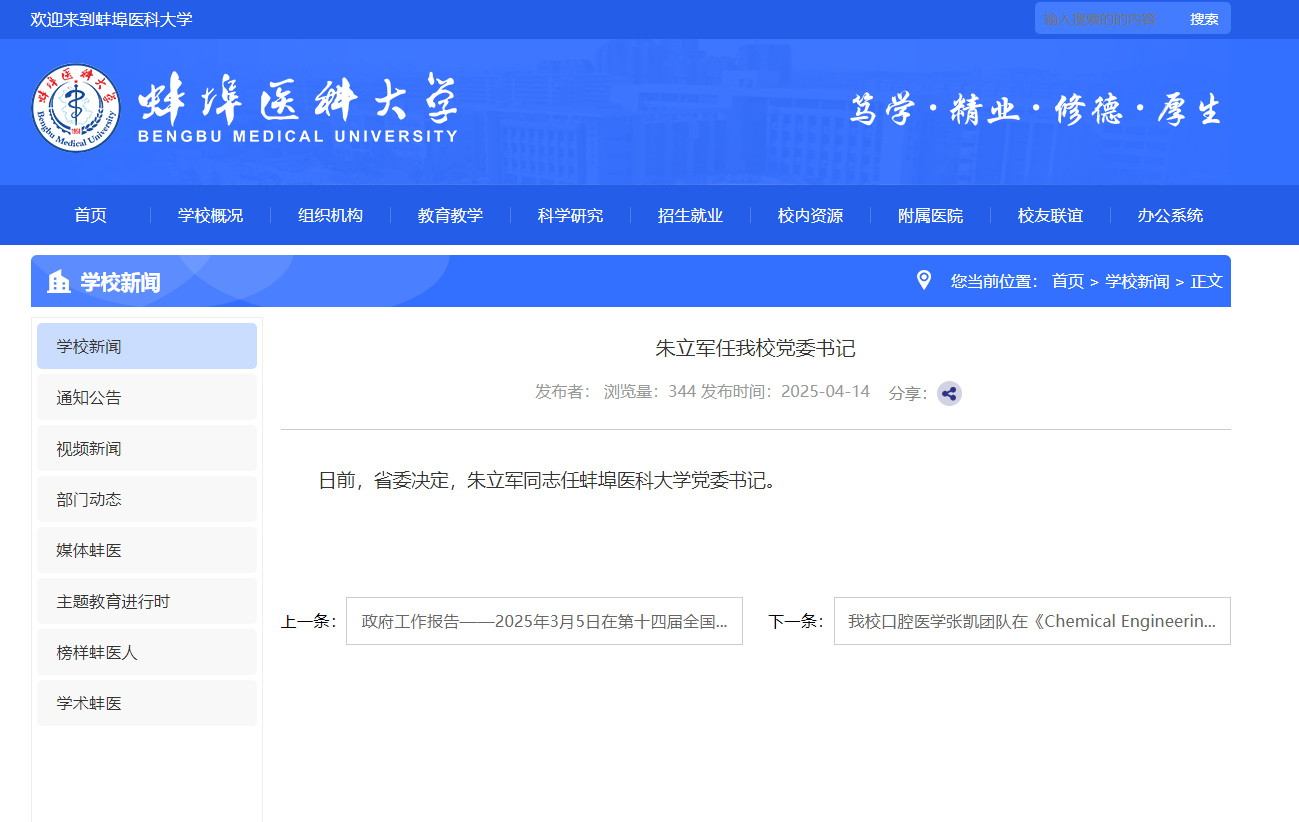Open the 首页 navigation menu item
This screenshot has height=822, width=1299.
point(90,215)
